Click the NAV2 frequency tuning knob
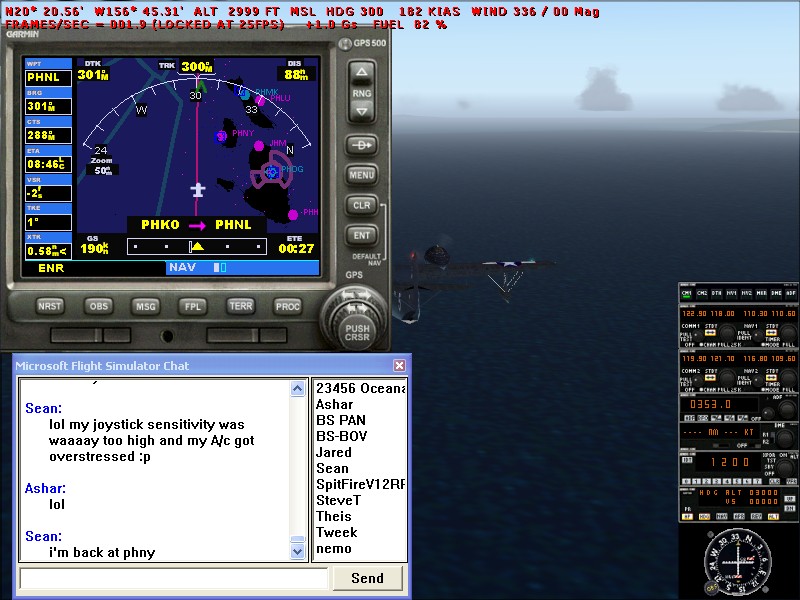Viewport: 800px width, 600px height. click(x=789, y=379)
